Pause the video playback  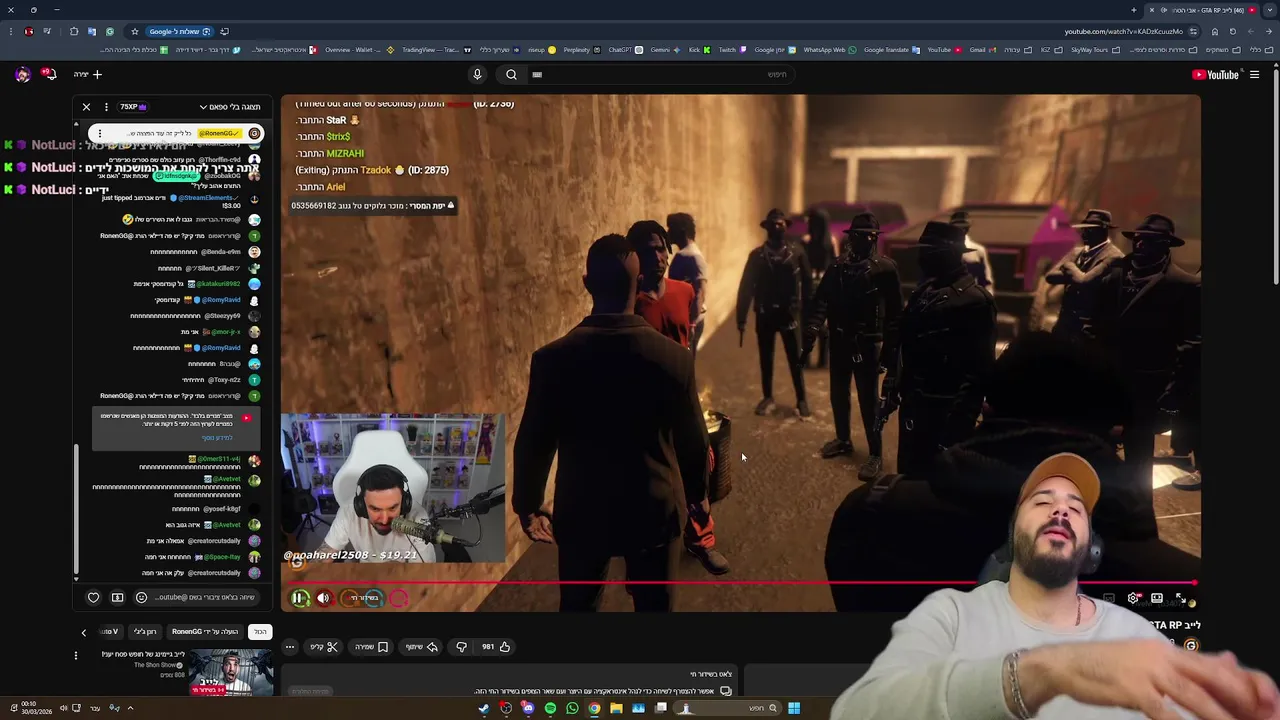pos(299,598)
